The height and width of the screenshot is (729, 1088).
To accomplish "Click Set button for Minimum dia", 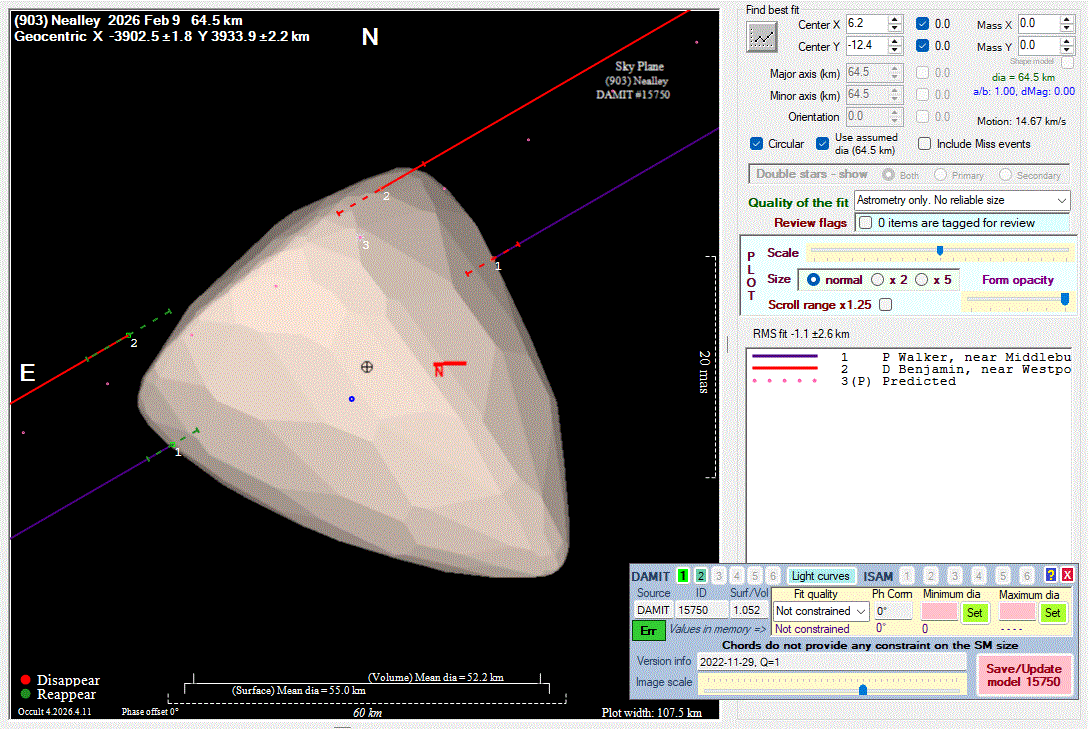I will (973, 612).
